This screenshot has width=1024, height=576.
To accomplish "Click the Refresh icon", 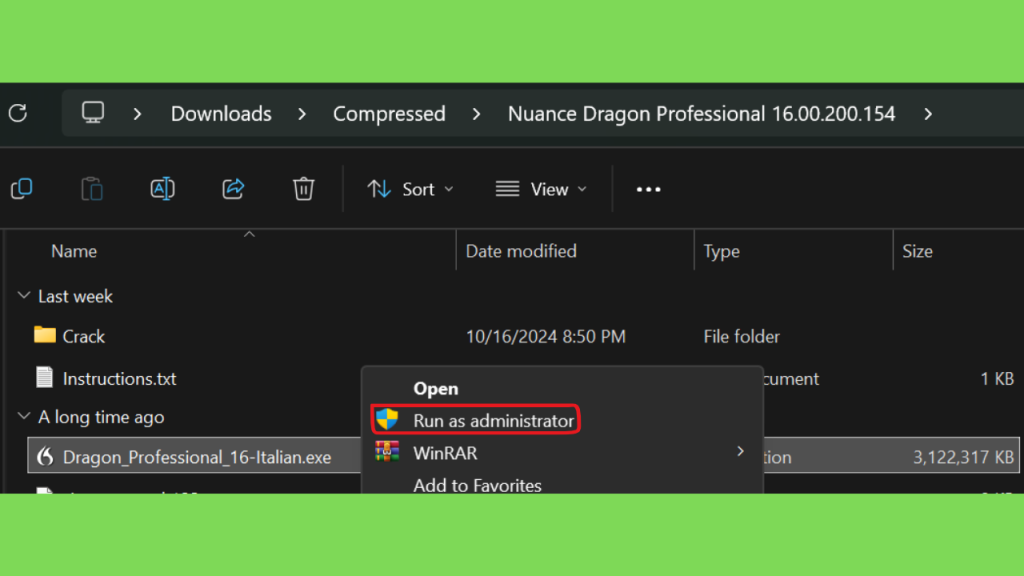I will pyautogui.click(x=18, y=114).
